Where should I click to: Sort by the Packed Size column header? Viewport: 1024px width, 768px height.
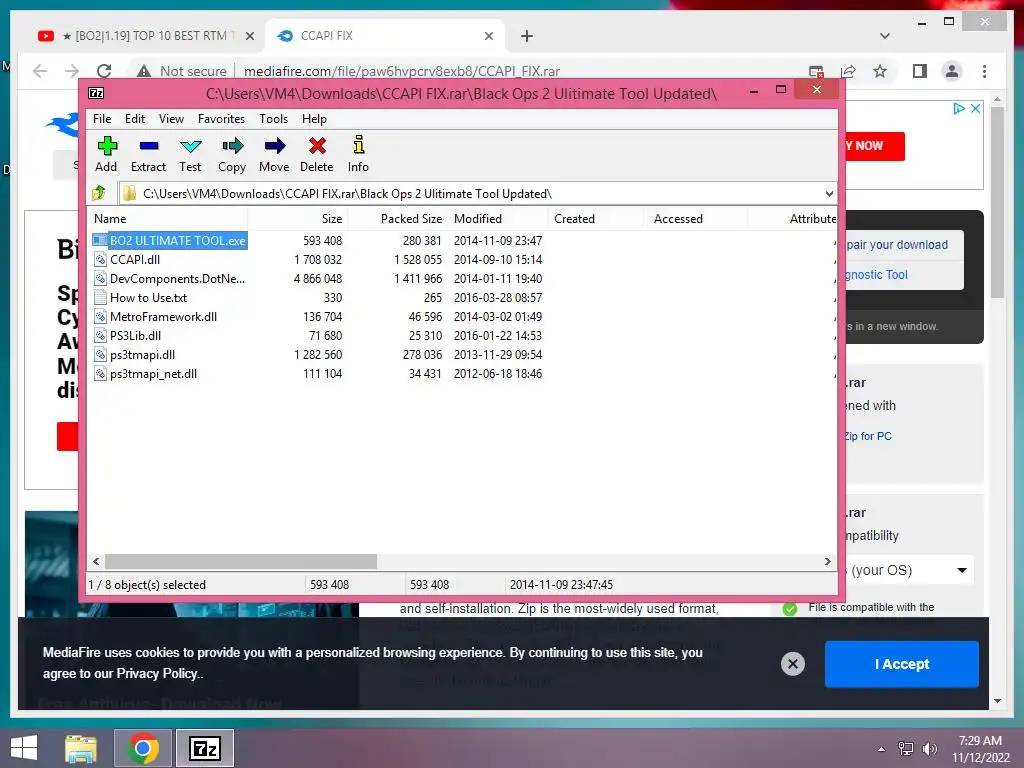click(x=397, y=219)
